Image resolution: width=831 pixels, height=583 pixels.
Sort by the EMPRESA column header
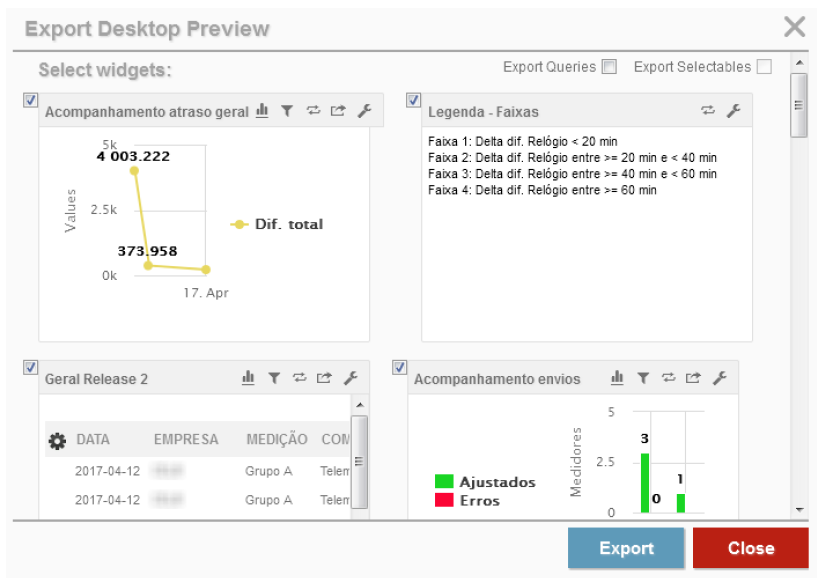click(x=185, y=440)
